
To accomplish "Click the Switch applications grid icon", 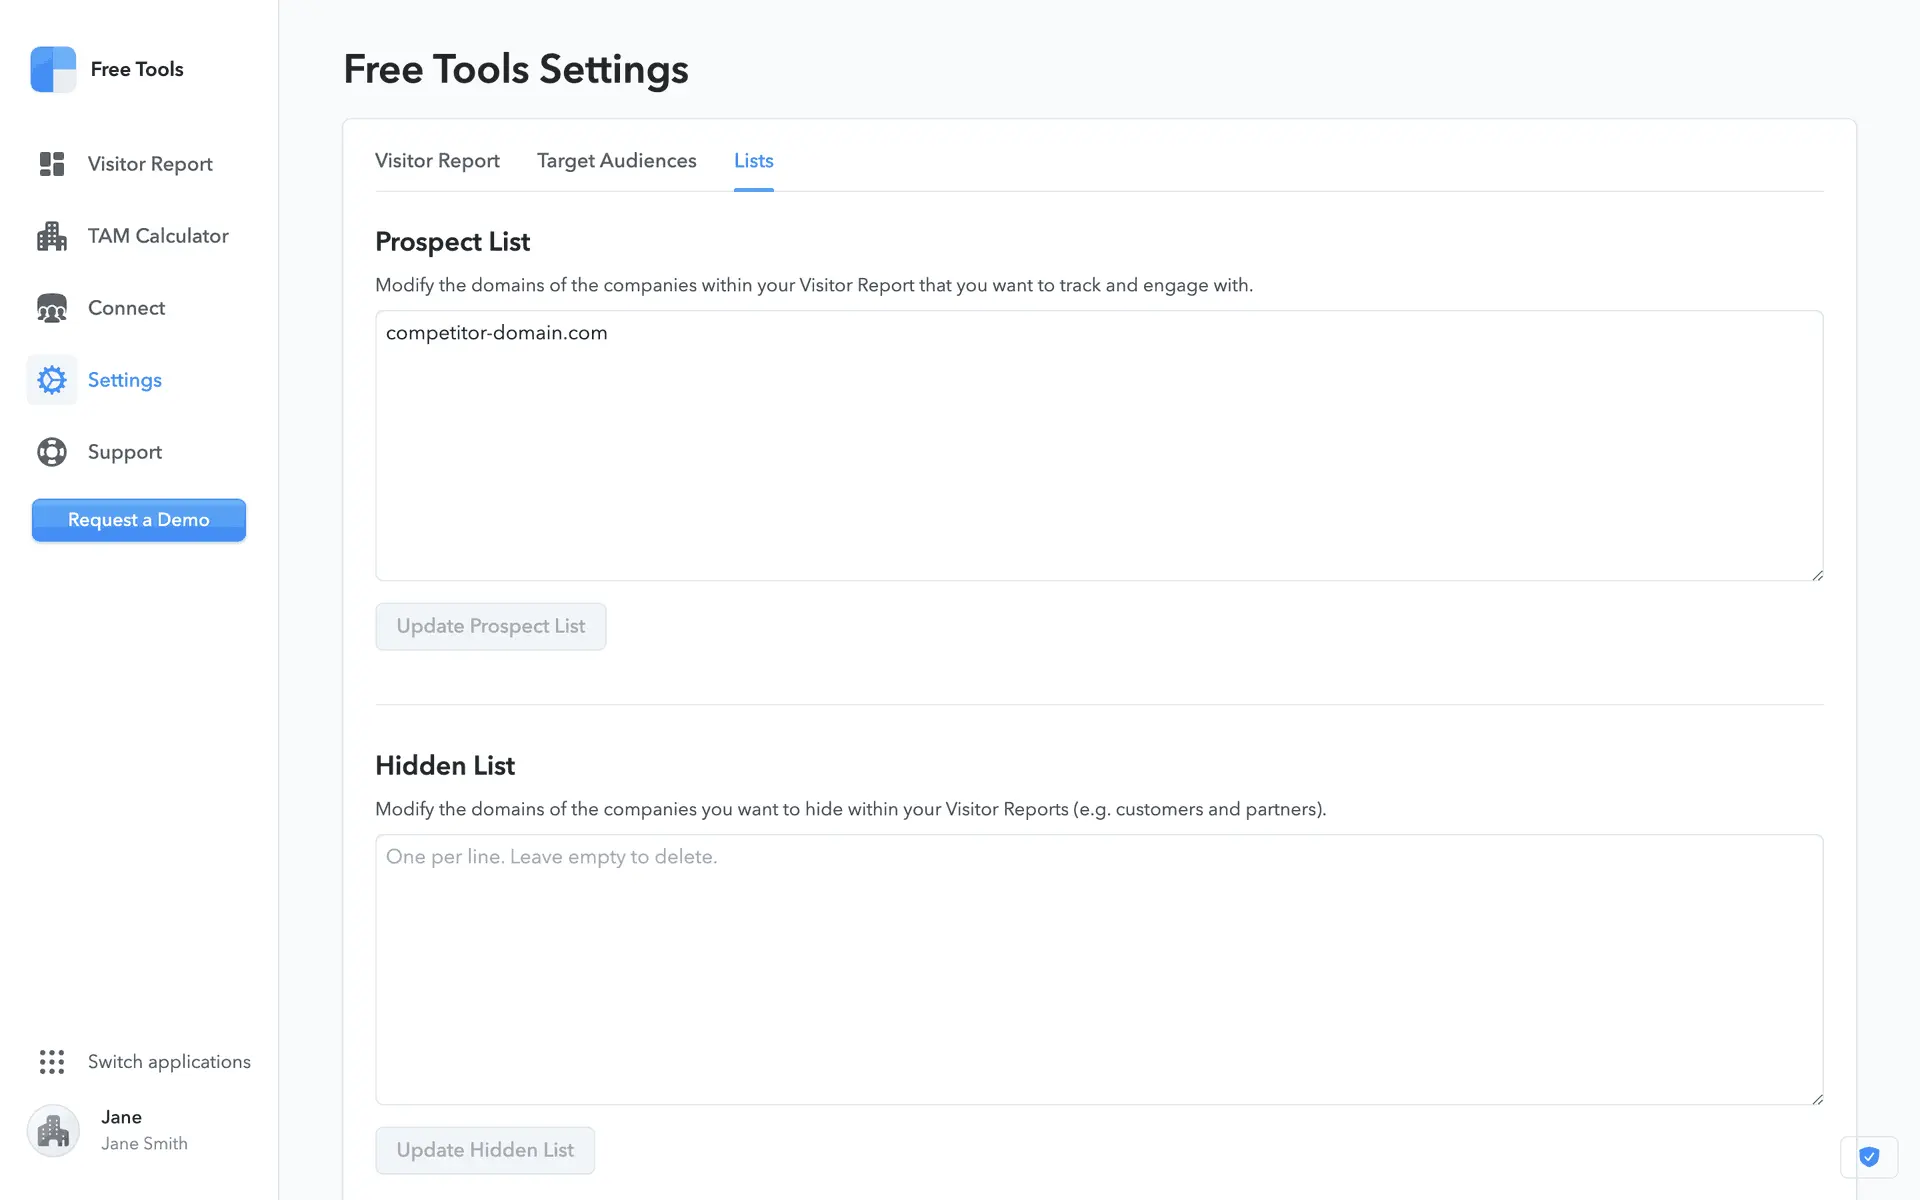I will (x=52, y=1062).
